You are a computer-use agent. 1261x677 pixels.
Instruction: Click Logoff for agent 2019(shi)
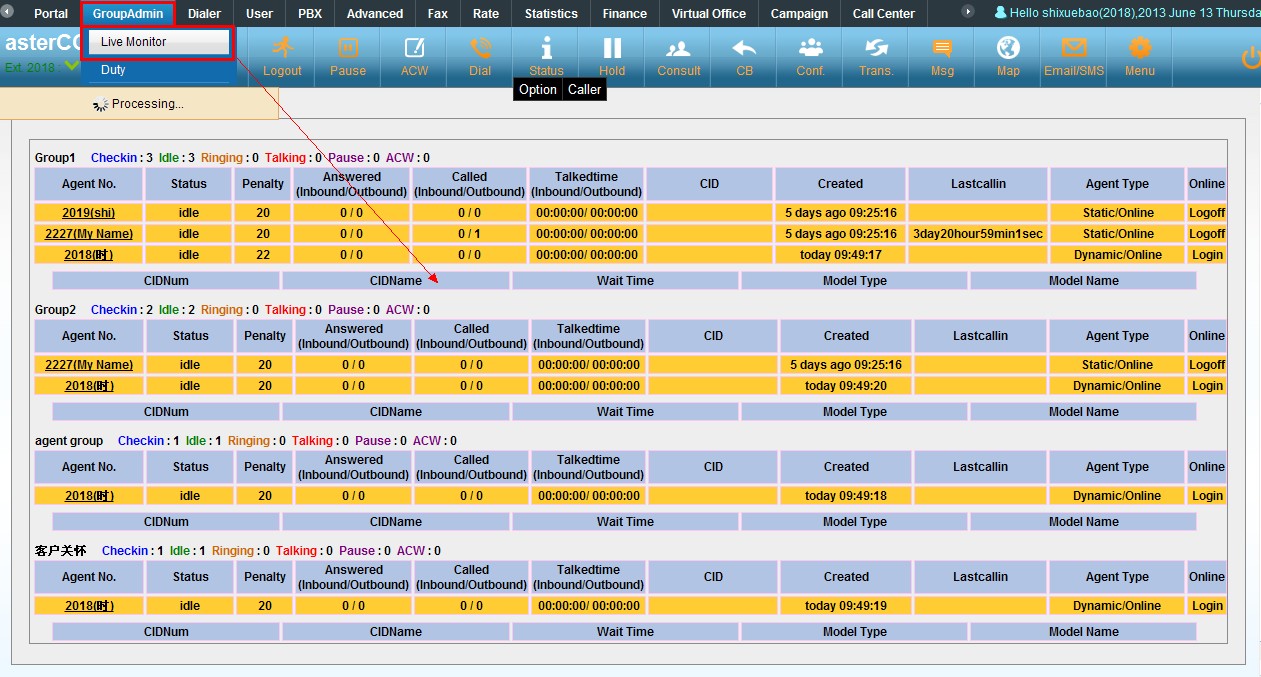pos(1206,213)
